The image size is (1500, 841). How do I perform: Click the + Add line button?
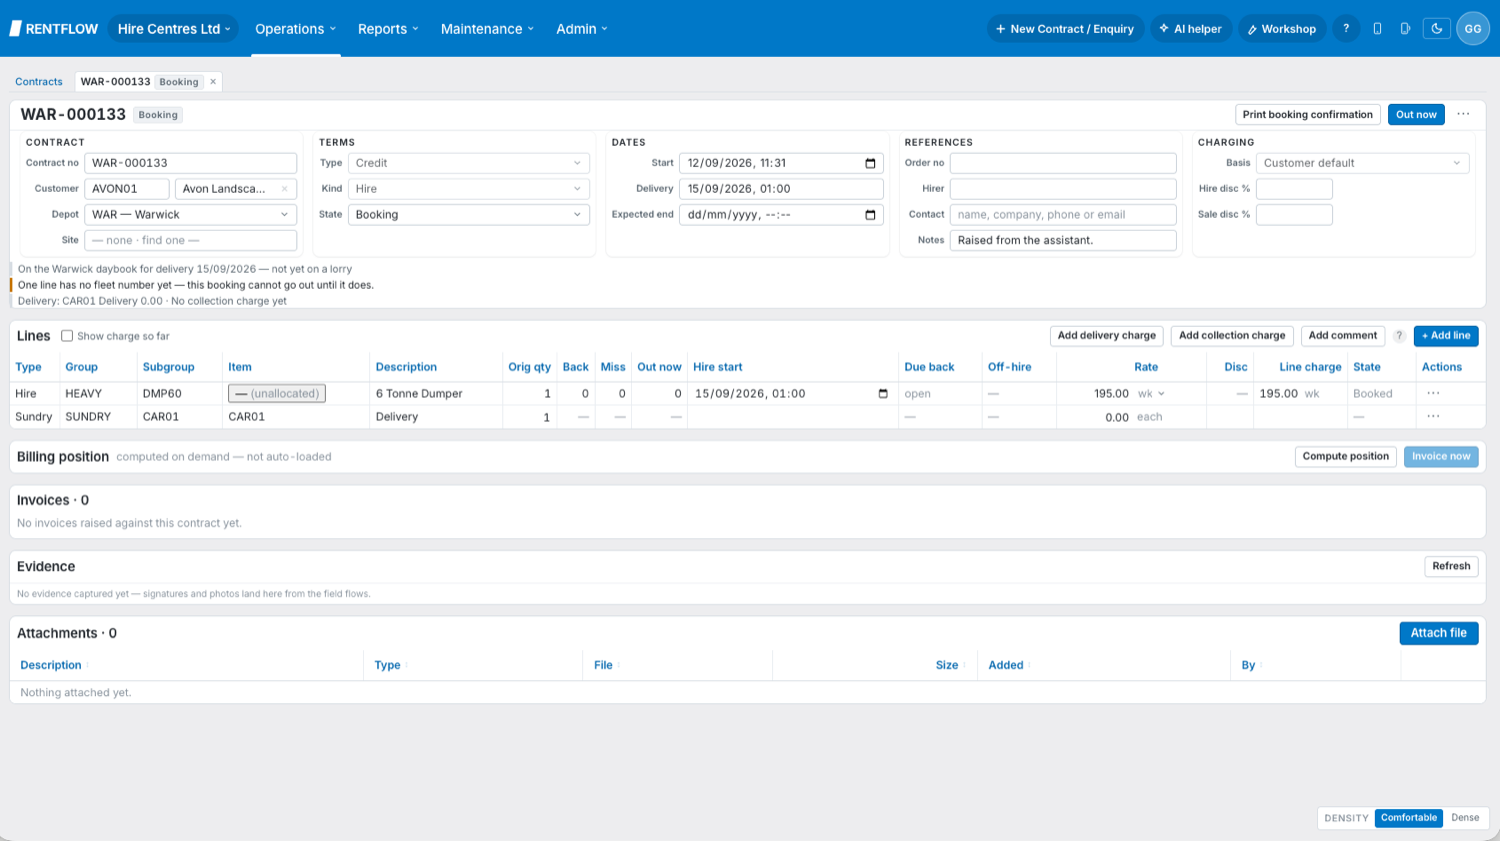click(x=1446, y=336)
